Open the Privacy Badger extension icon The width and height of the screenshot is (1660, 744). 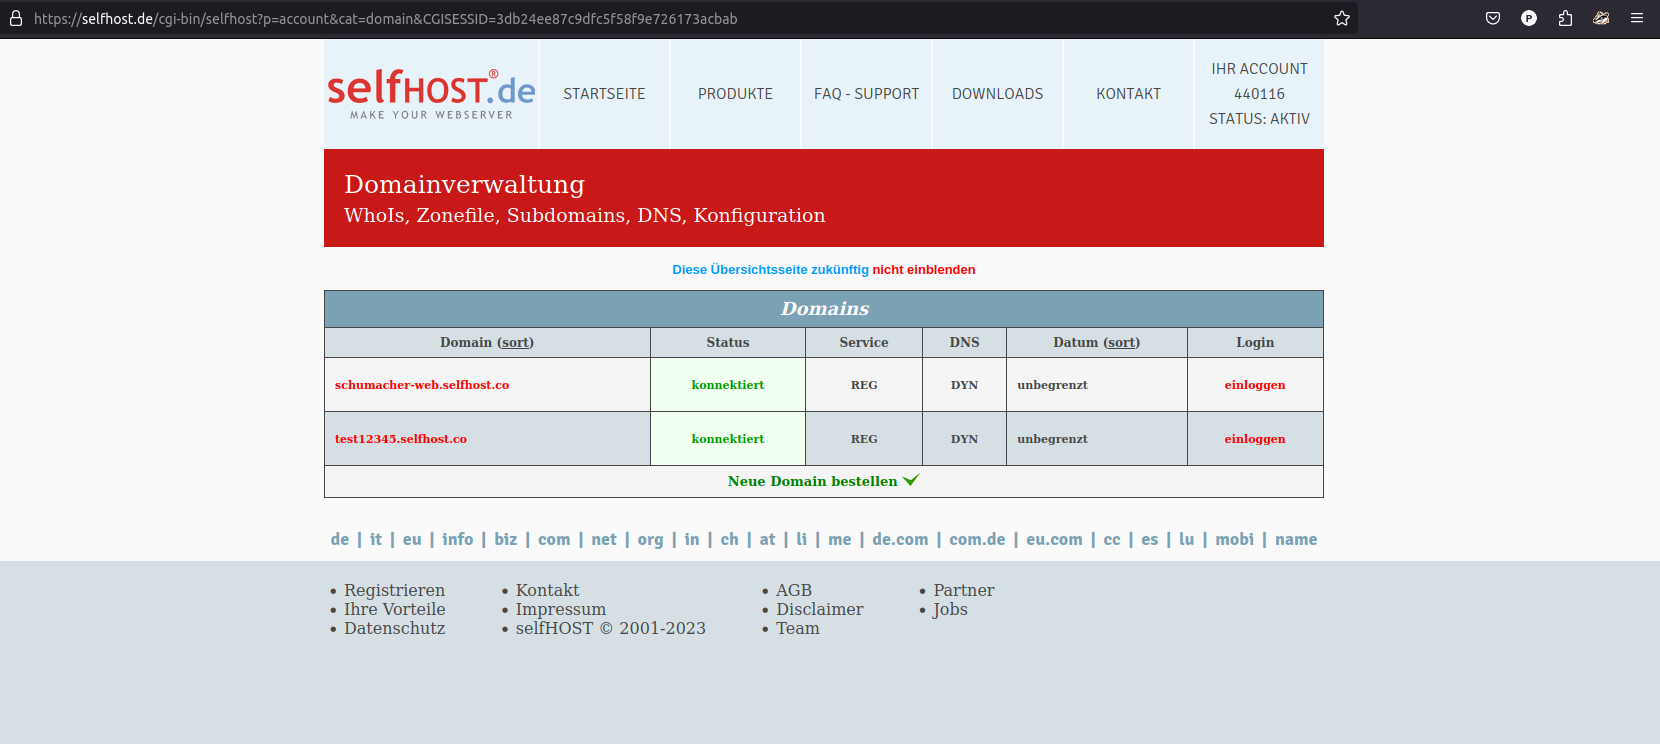pyautogui.click(x=1601, y=18)
